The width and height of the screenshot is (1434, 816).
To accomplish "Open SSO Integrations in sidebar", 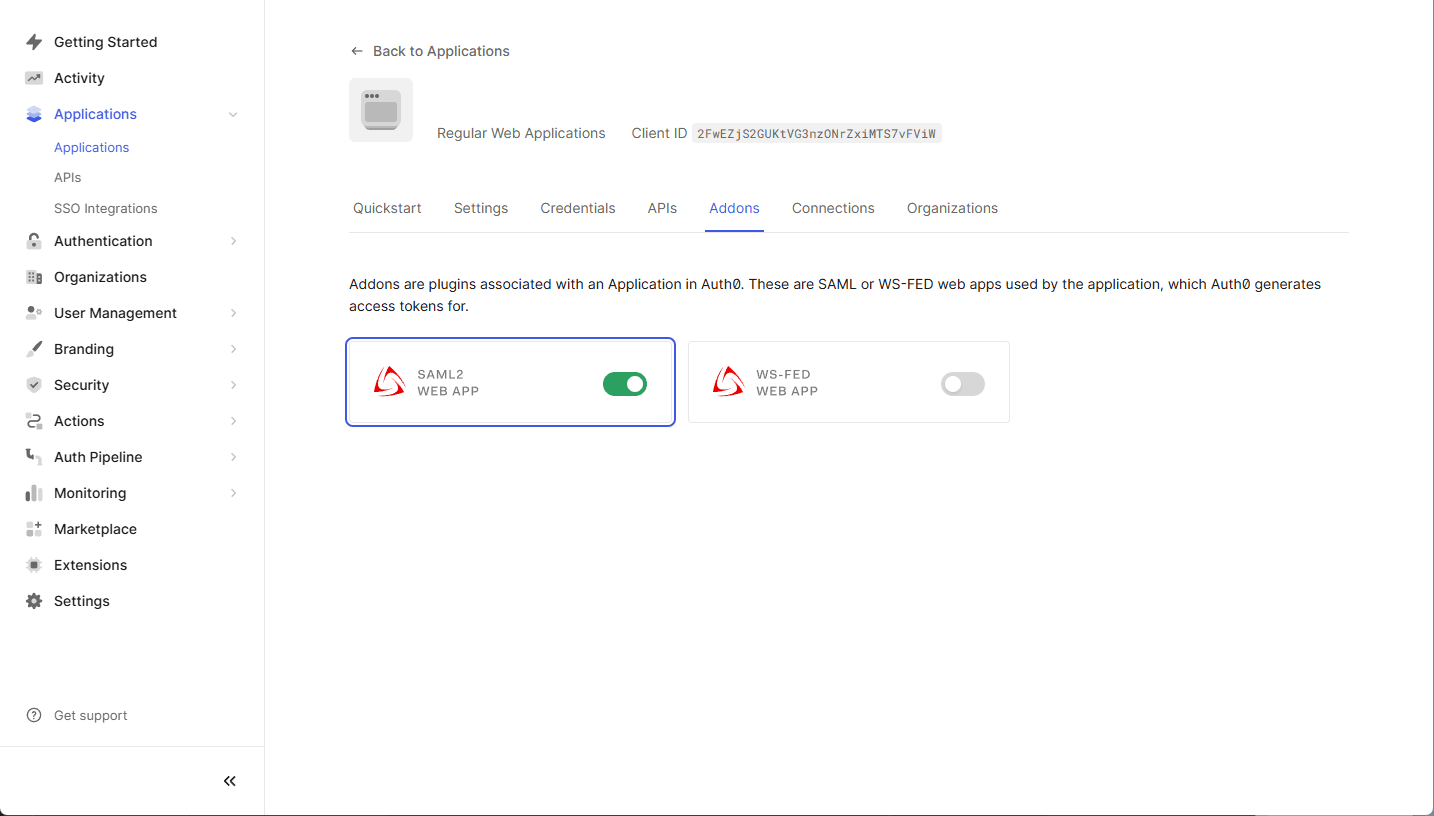I will tap(106, 208).
